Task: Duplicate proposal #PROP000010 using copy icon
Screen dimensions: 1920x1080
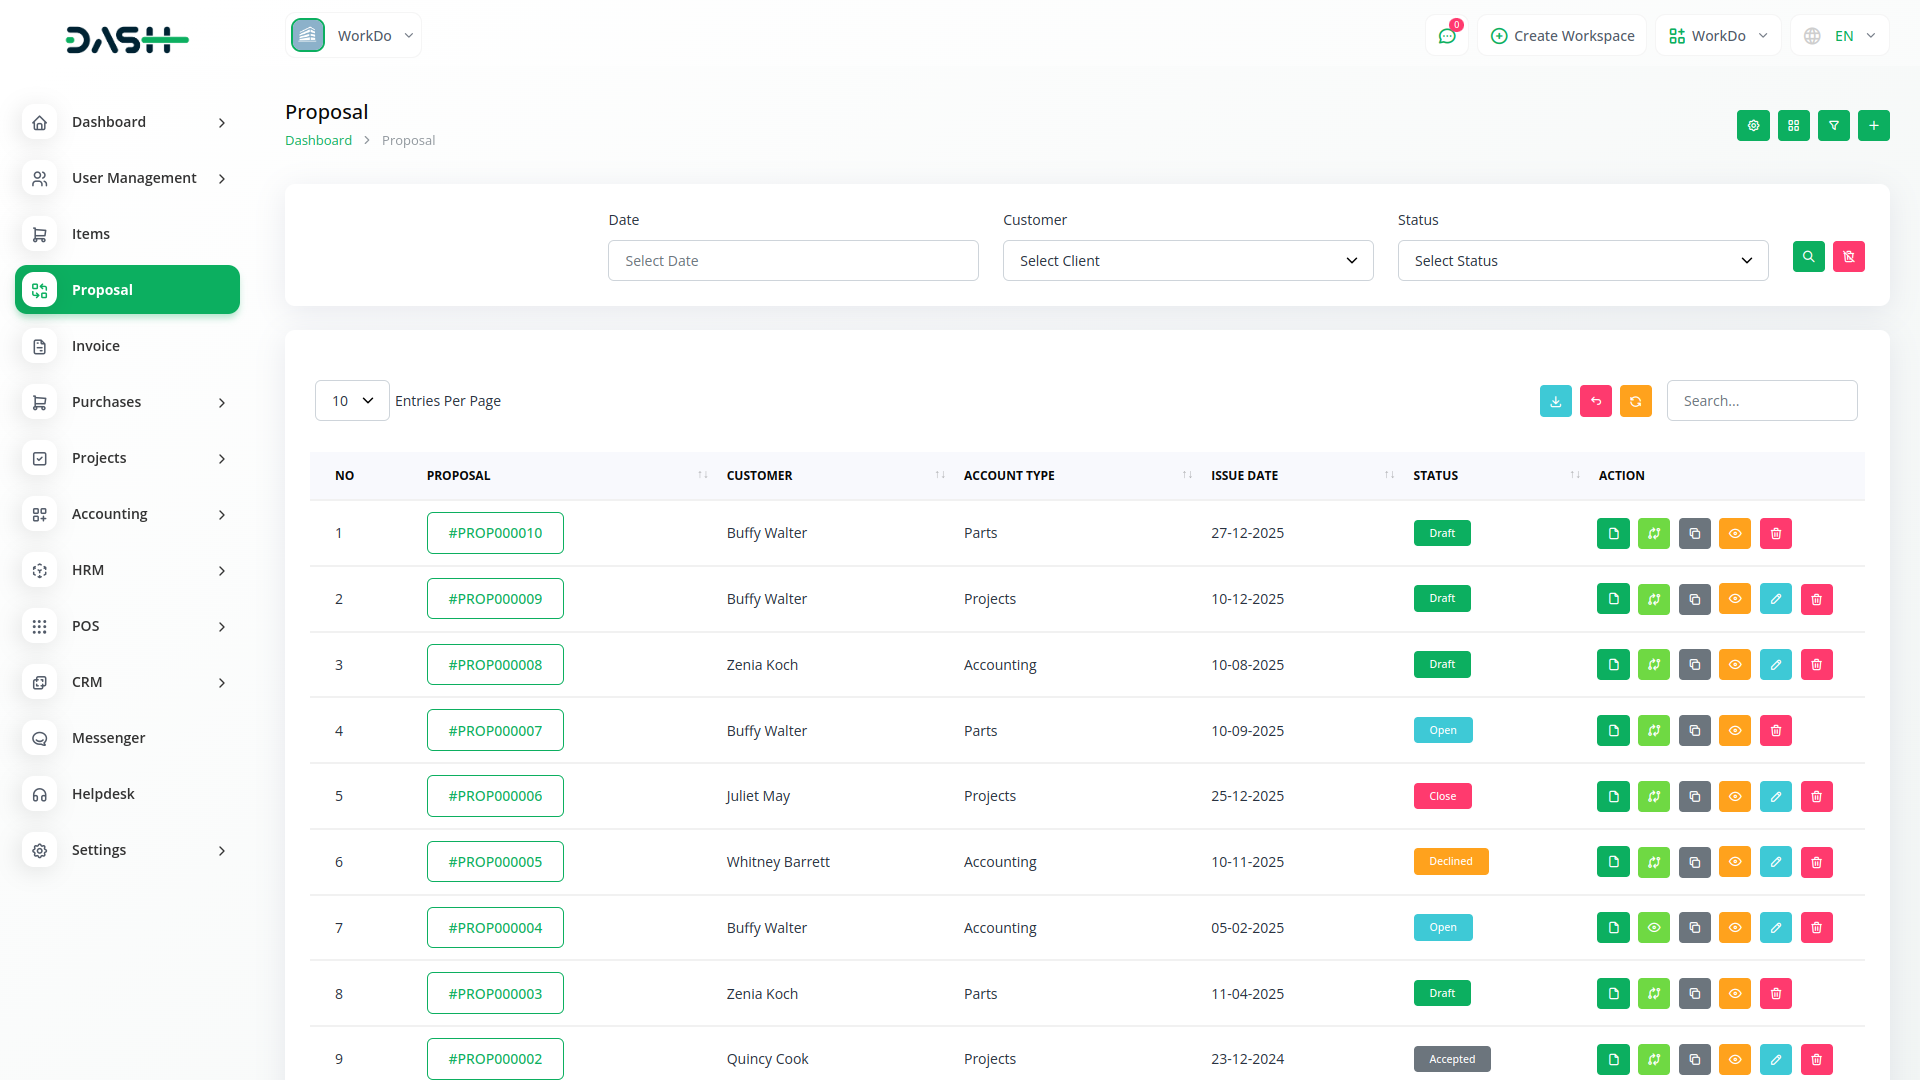Action: (x=1694, y=533)
